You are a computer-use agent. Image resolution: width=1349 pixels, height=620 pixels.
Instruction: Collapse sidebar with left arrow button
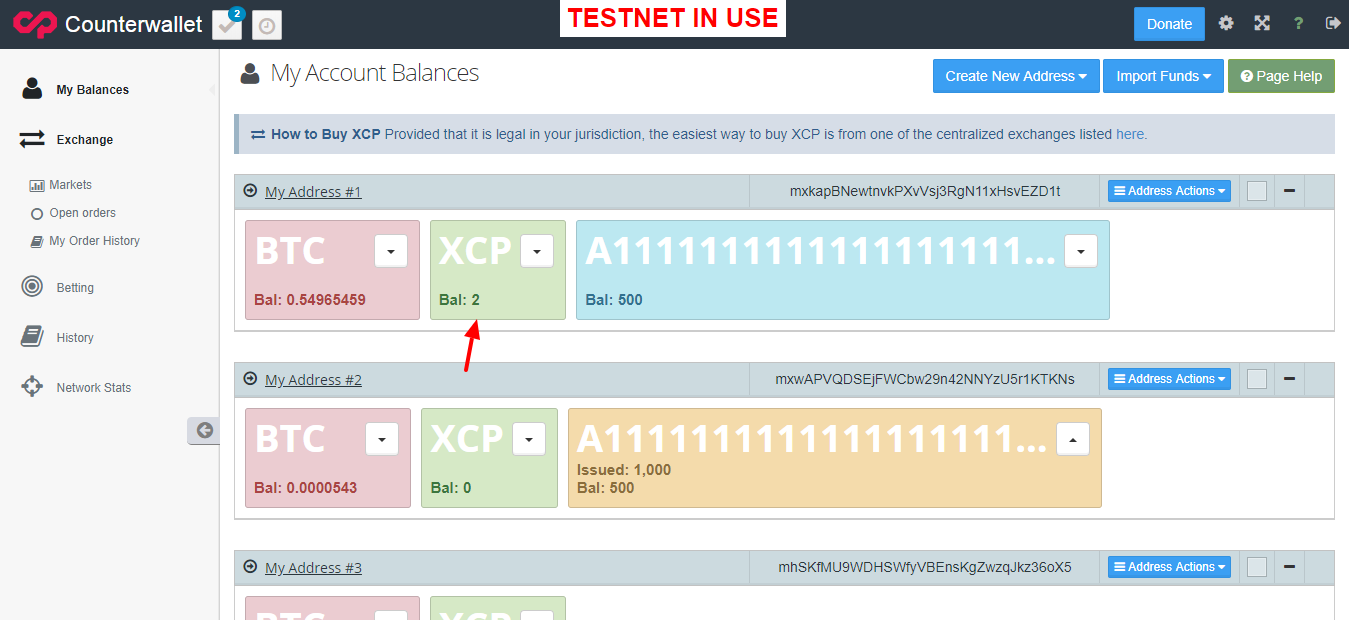(x=204, y=430)
